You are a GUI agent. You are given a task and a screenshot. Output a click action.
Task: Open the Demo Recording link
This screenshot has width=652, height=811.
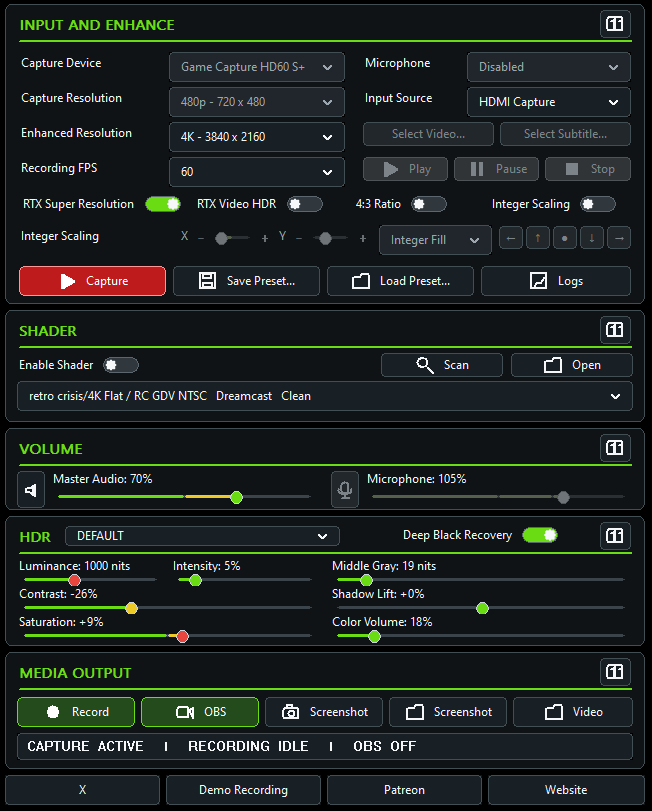click(244, 790)
